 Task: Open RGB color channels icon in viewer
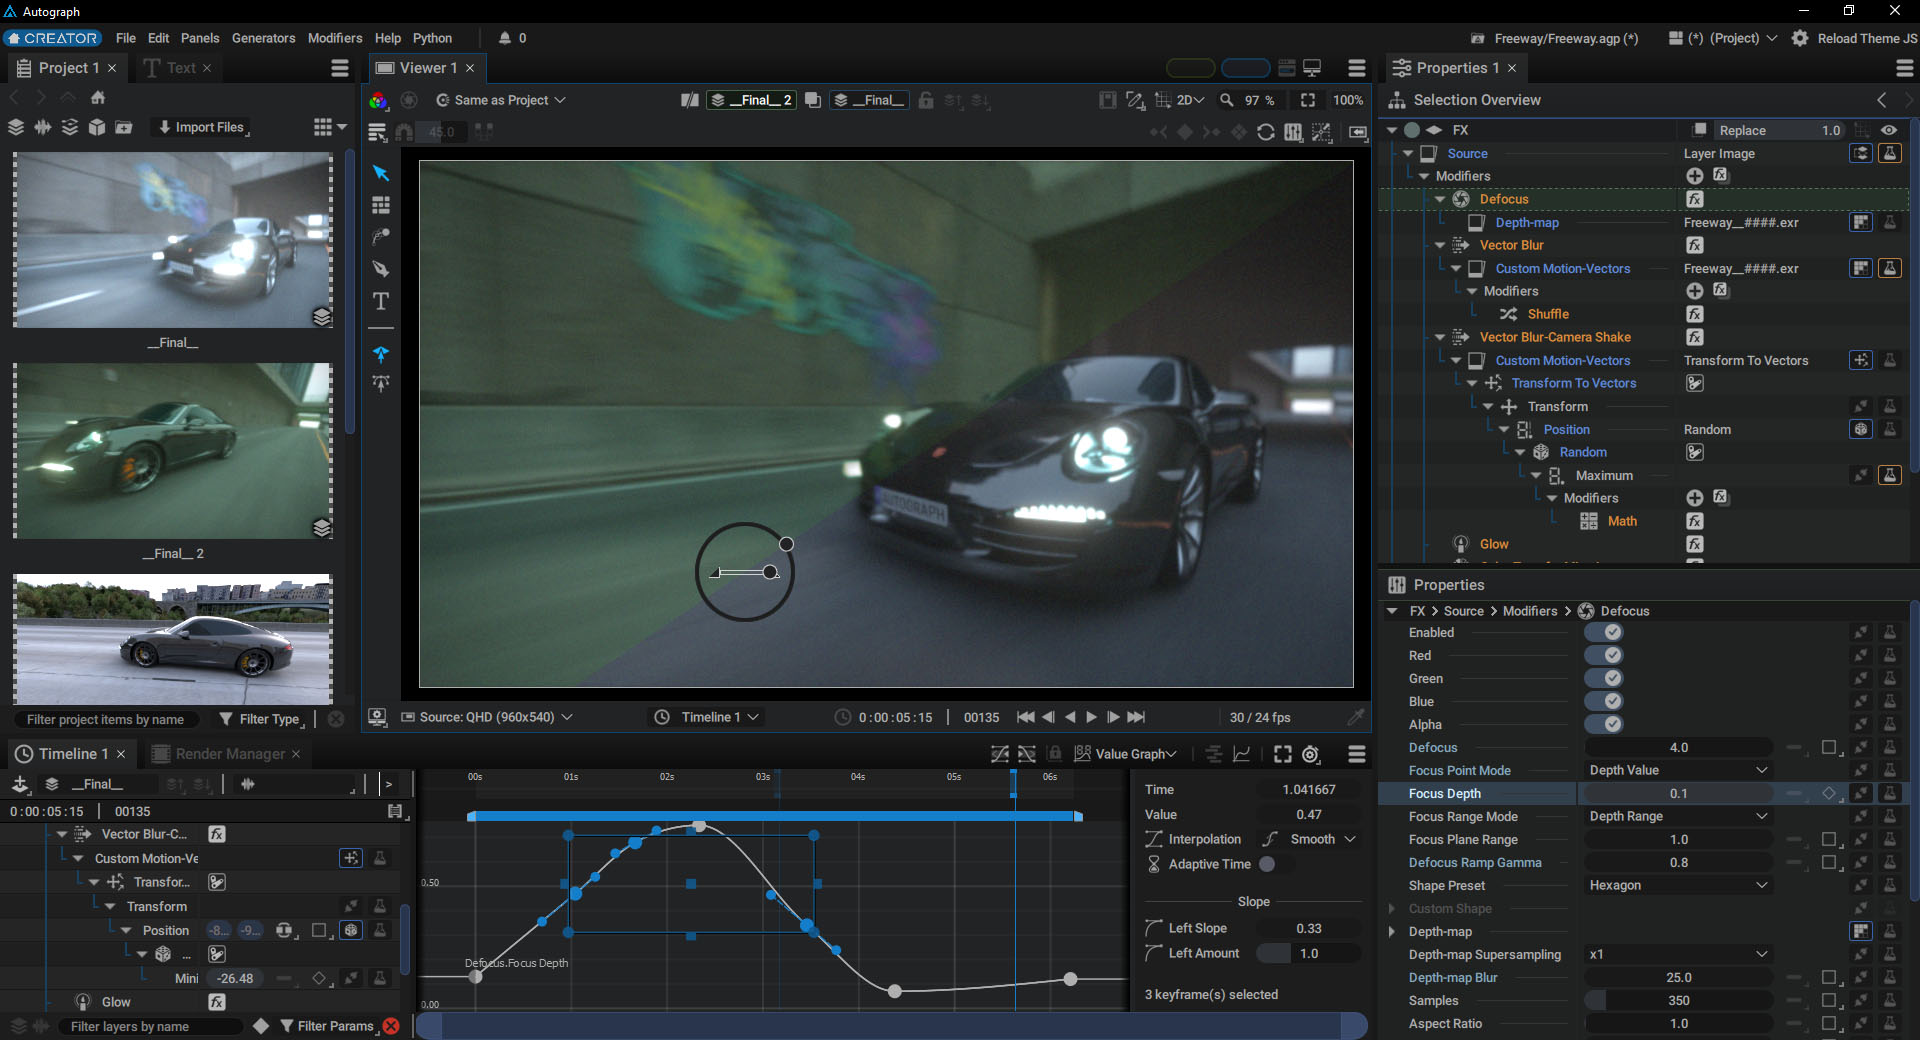pyautogui.click(x=378, y=100)
